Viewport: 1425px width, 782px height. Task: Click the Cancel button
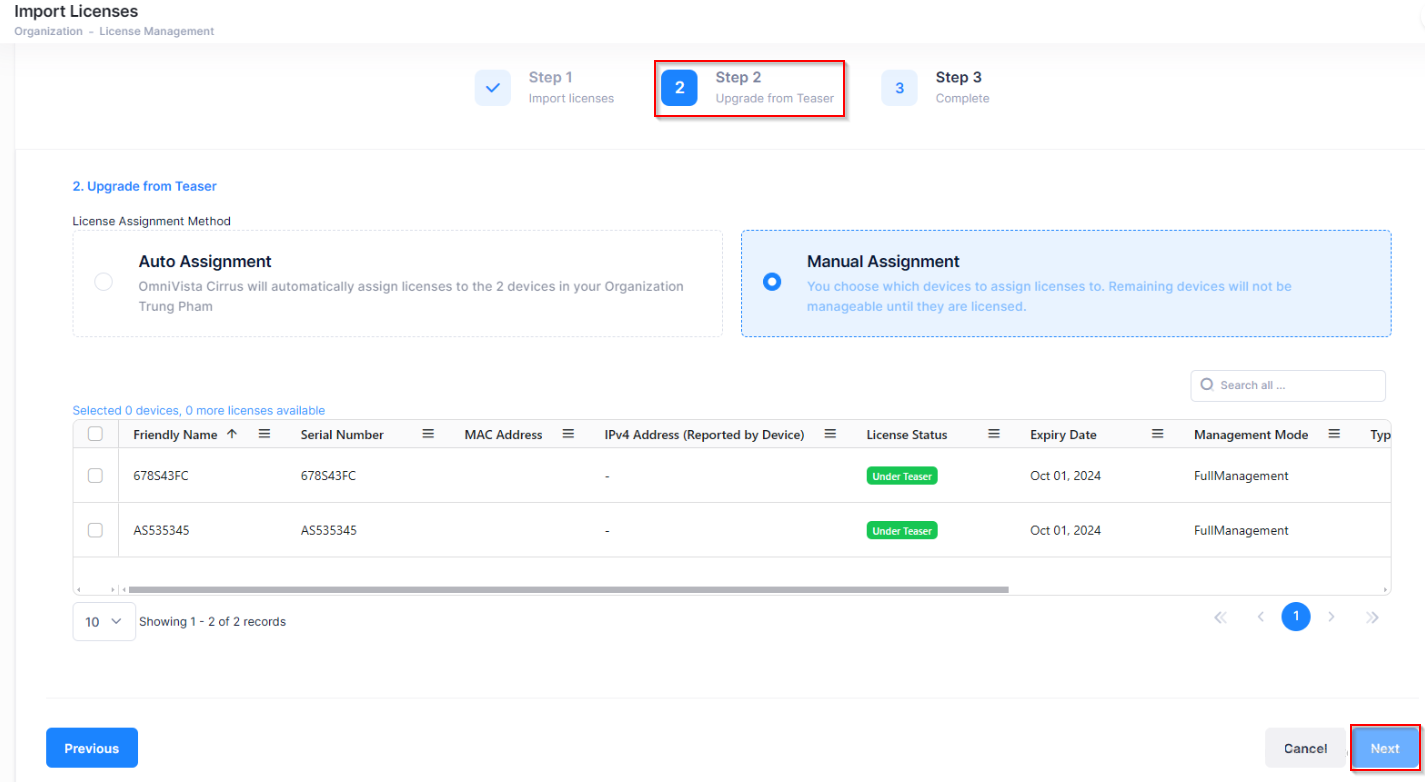tap(1305, 748)
